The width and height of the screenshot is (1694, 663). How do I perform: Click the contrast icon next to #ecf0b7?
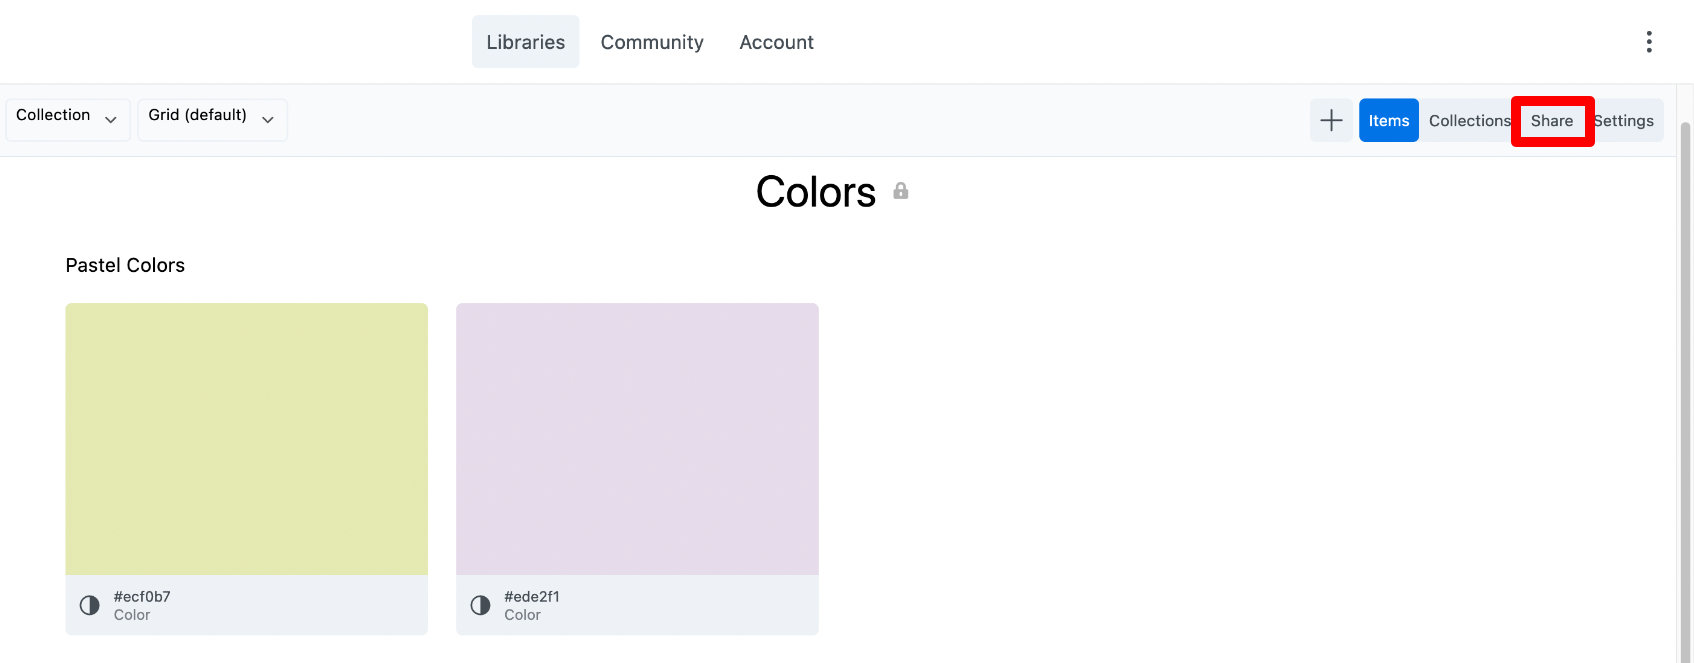90,605
